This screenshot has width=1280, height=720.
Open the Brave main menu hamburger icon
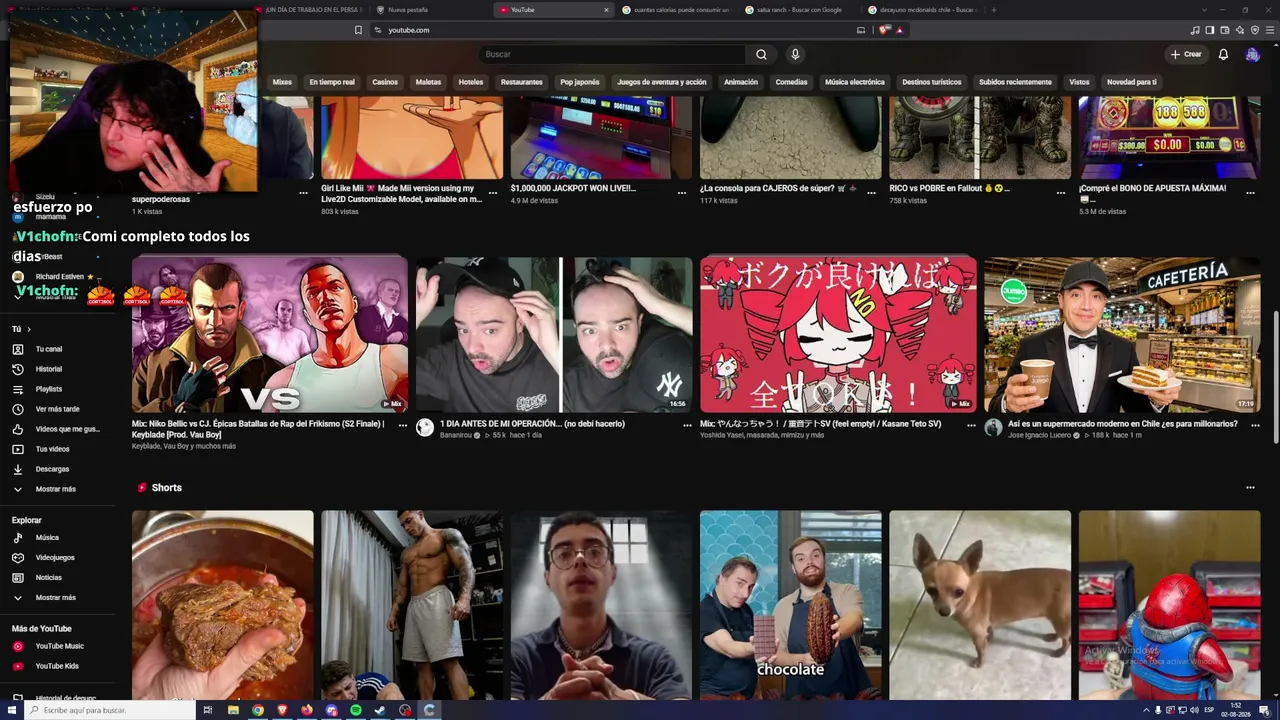pos(1270,30)
